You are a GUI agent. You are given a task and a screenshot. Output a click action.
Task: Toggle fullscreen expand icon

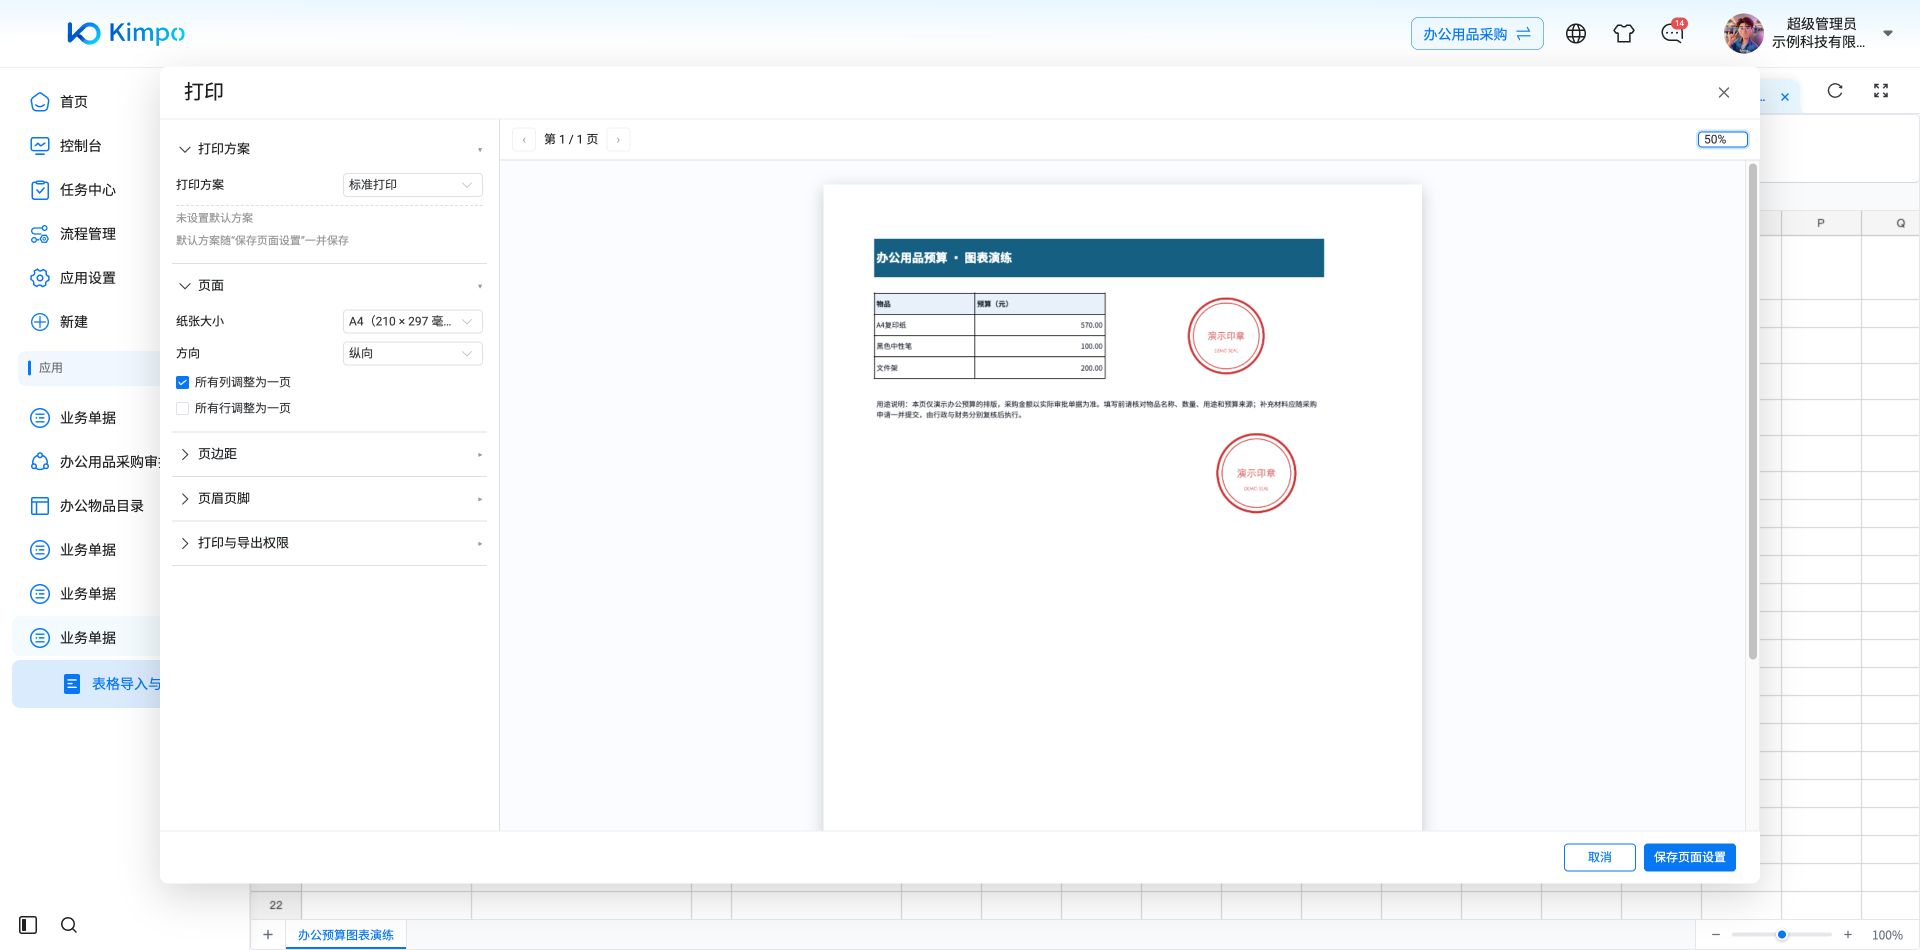tap(1881, 91)
